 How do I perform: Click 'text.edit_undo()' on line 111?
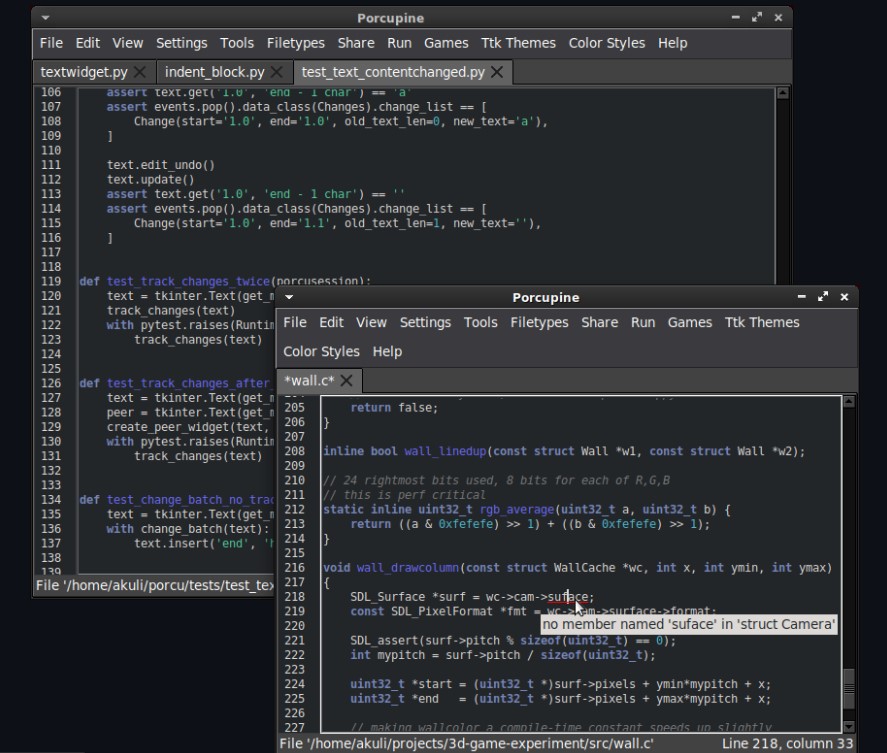[161, 165]
